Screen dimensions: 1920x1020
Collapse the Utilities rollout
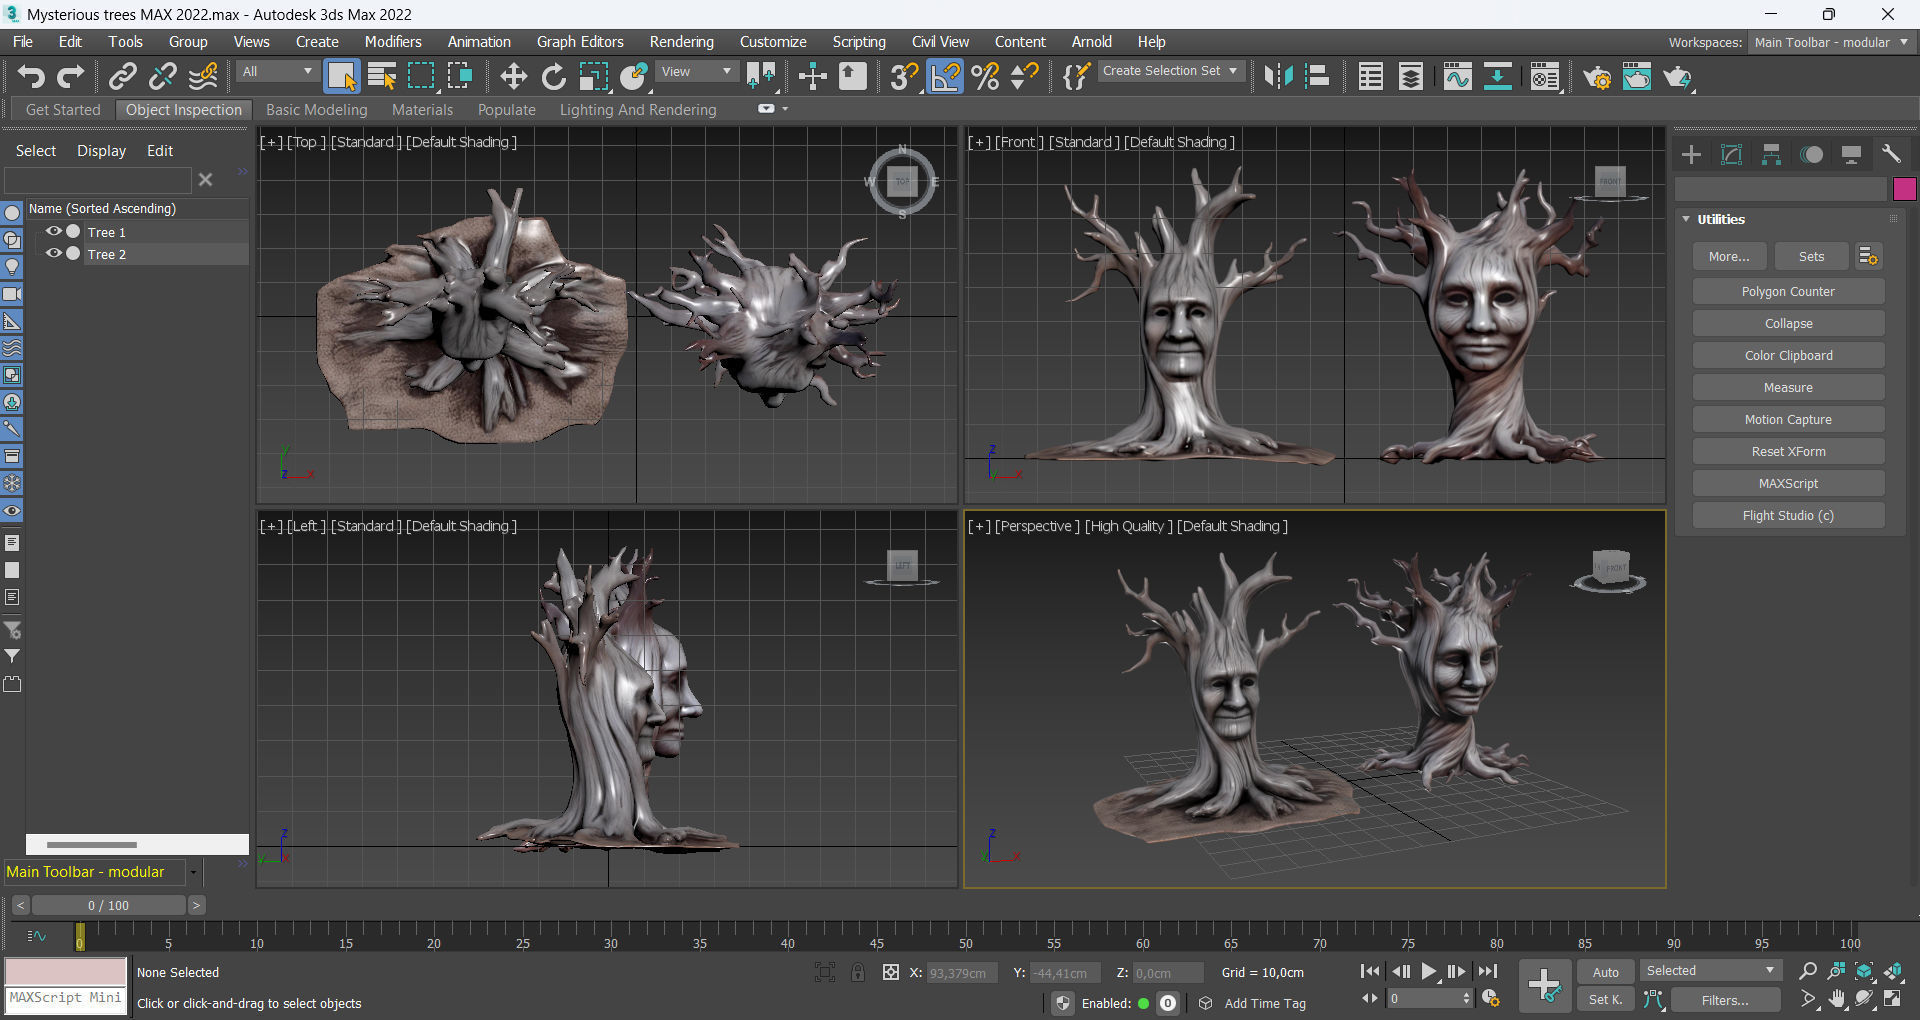pyautogui.click(x=1686, y=219)
